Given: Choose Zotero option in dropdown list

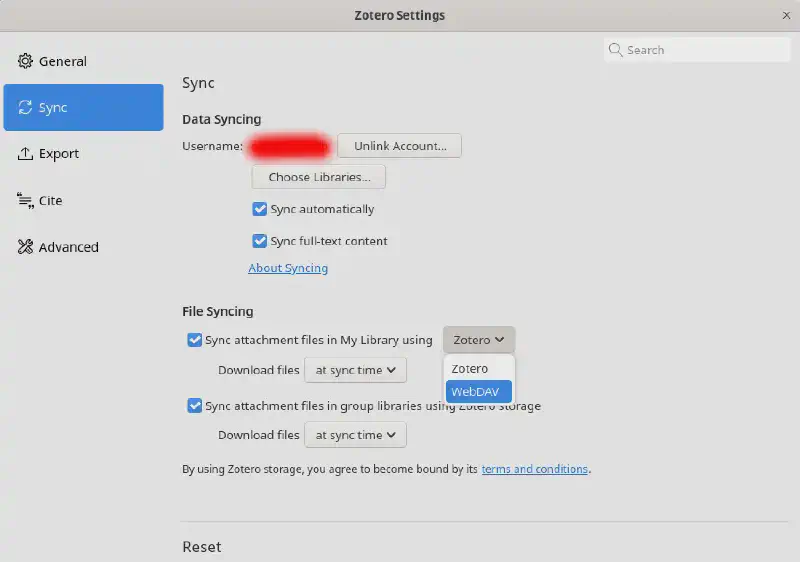Looking at the screenshot, I should tap(470, 369).
